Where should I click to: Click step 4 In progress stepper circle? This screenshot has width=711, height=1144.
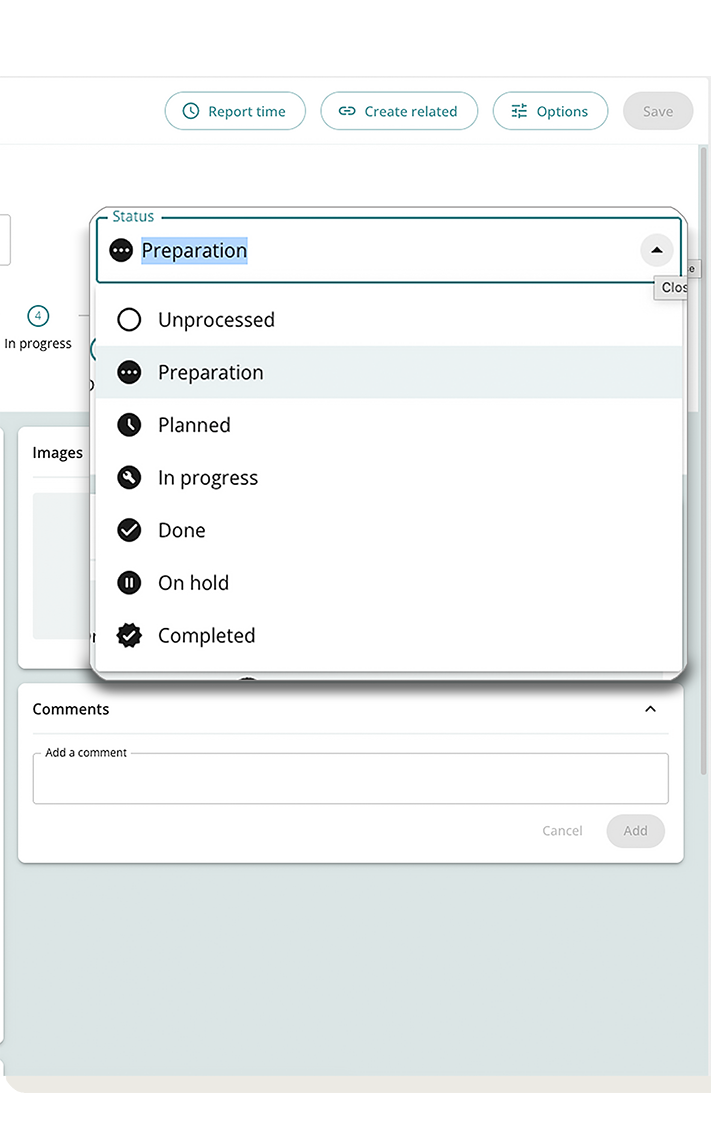pyautogui.click(x=38, y=316)
